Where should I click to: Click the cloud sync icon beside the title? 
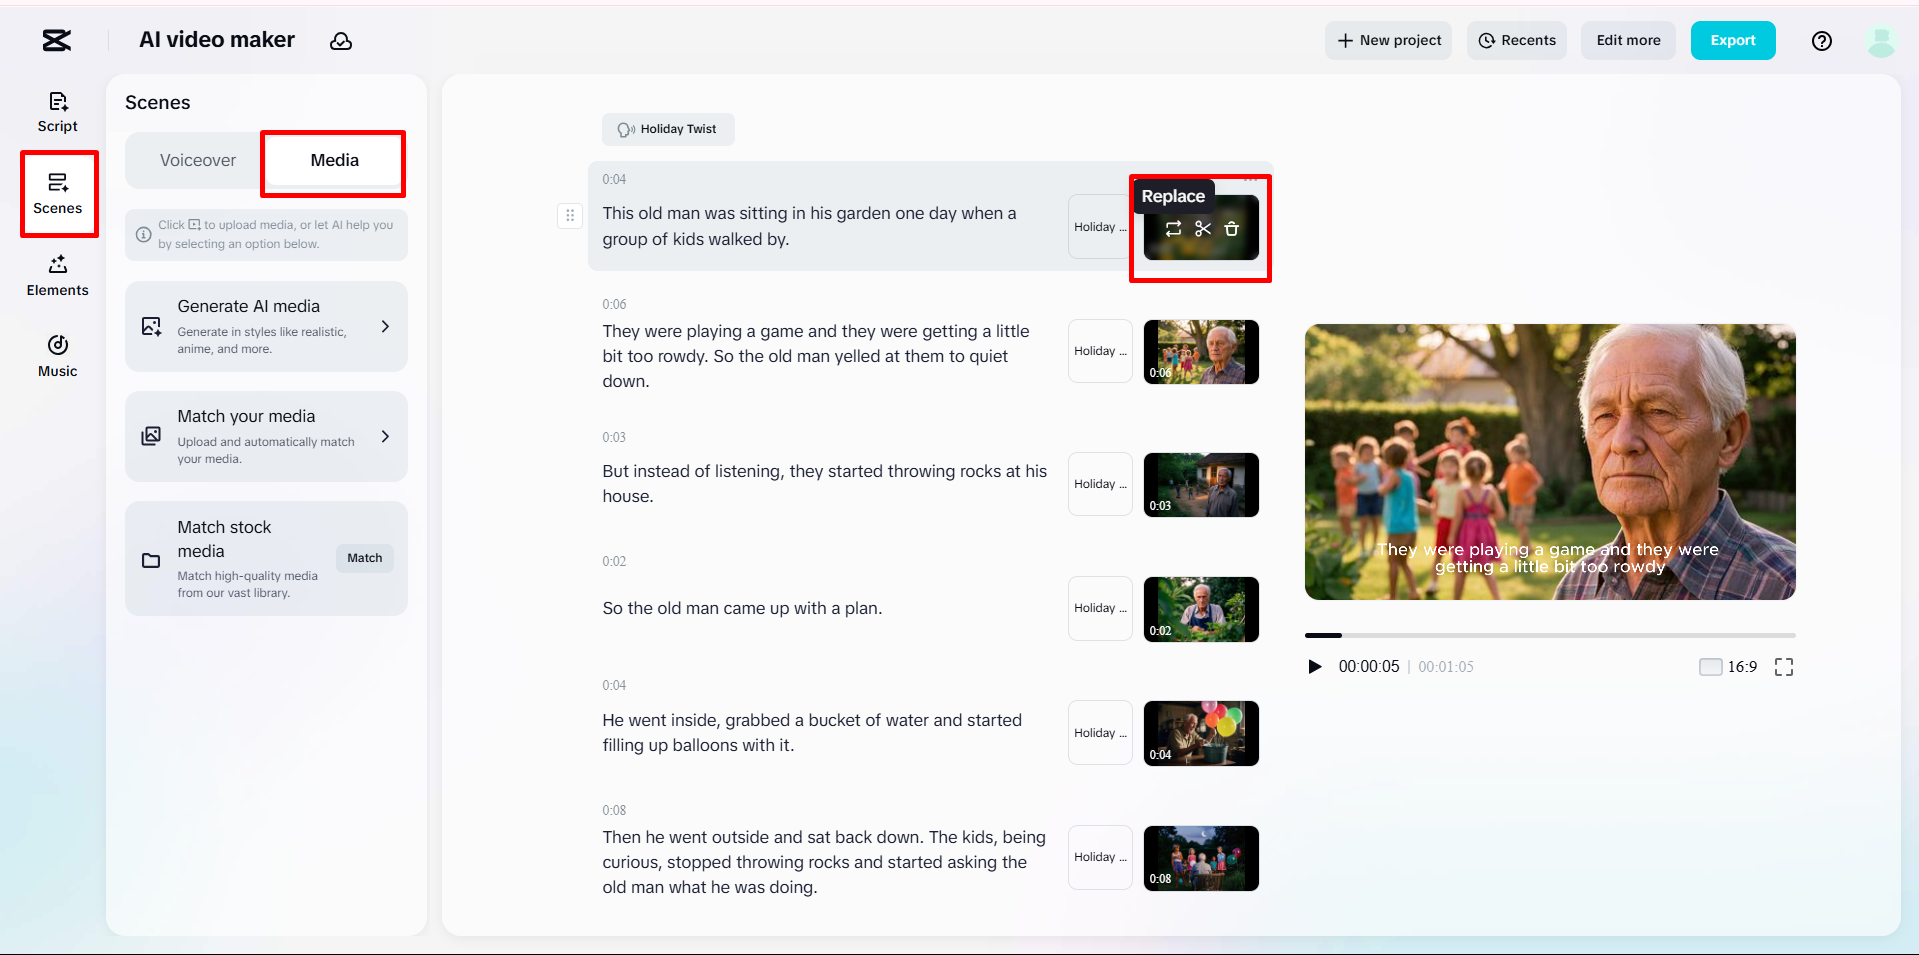(341, 41)
